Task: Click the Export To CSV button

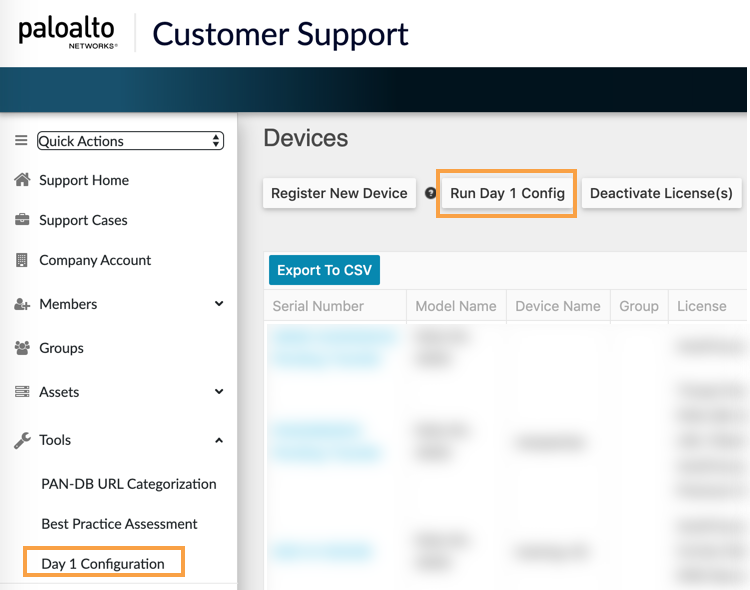Action: pyautogui.click(x=324, y=270)
